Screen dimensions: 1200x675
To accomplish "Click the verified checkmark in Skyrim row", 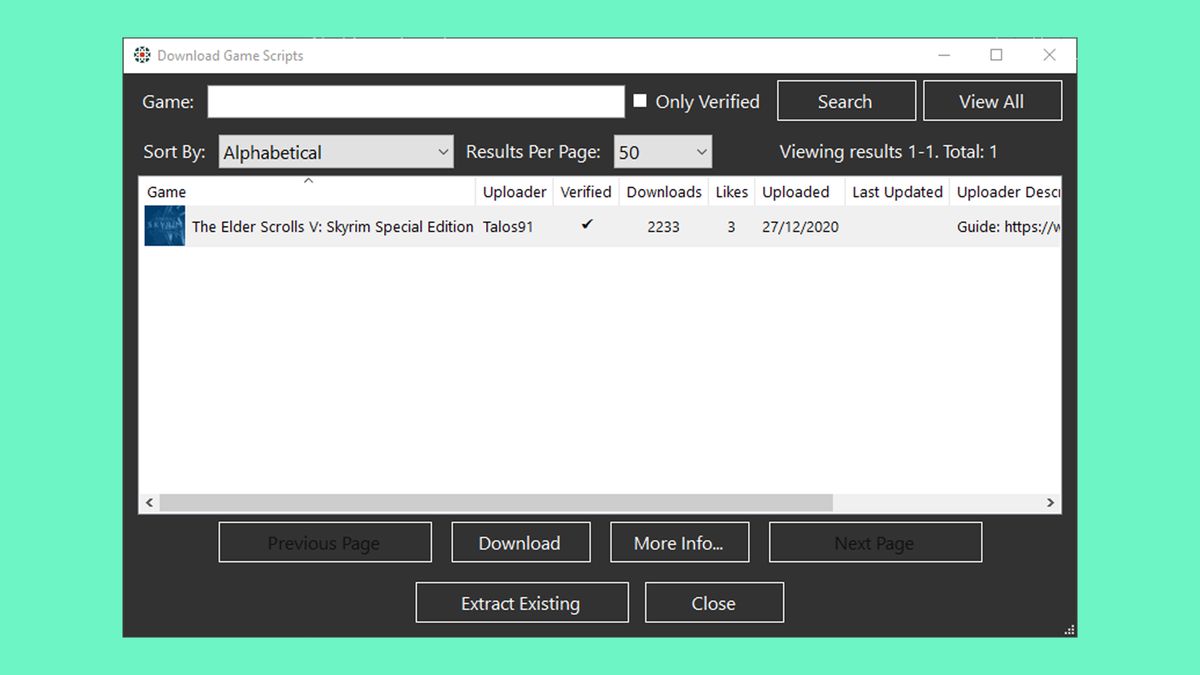I will (587, 225).
